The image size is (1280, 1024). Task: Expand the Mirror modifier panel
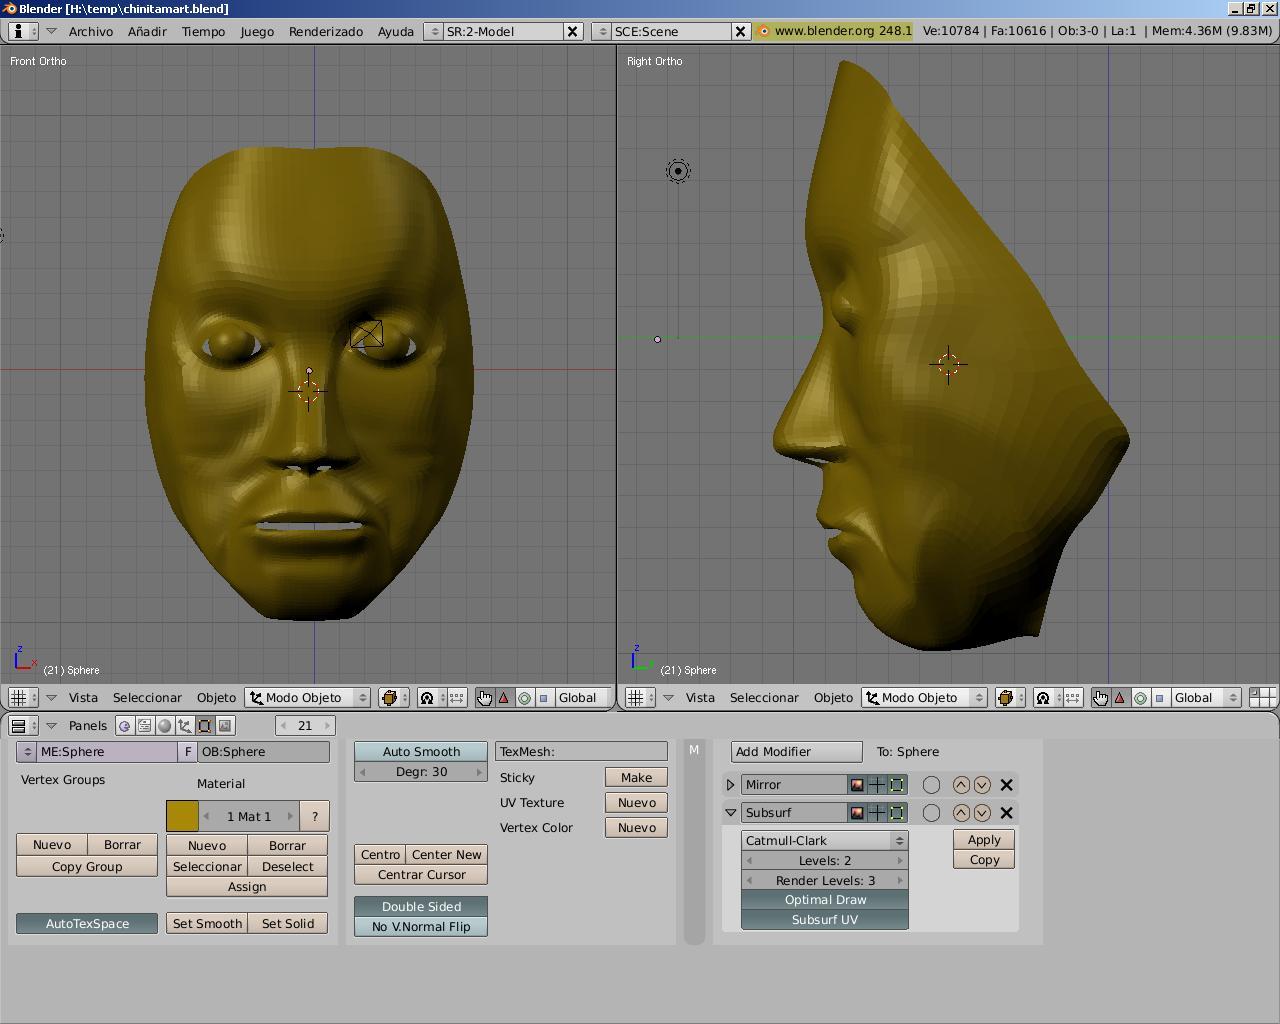pyautogui.click(x=731, y=785)
